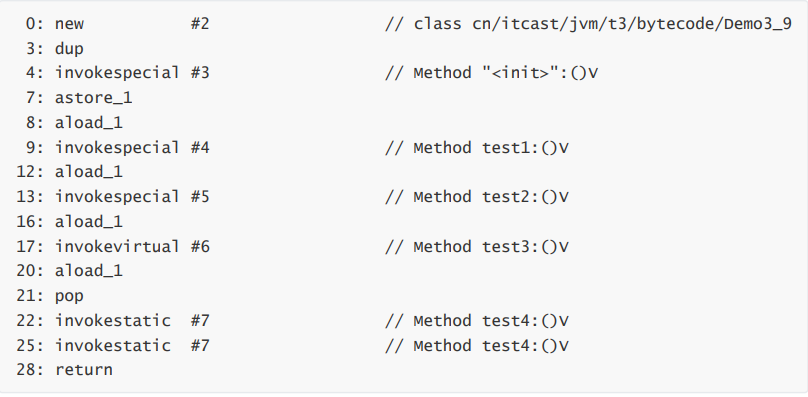Click the Method "<init>":()V comment

[x=492, y=73]
